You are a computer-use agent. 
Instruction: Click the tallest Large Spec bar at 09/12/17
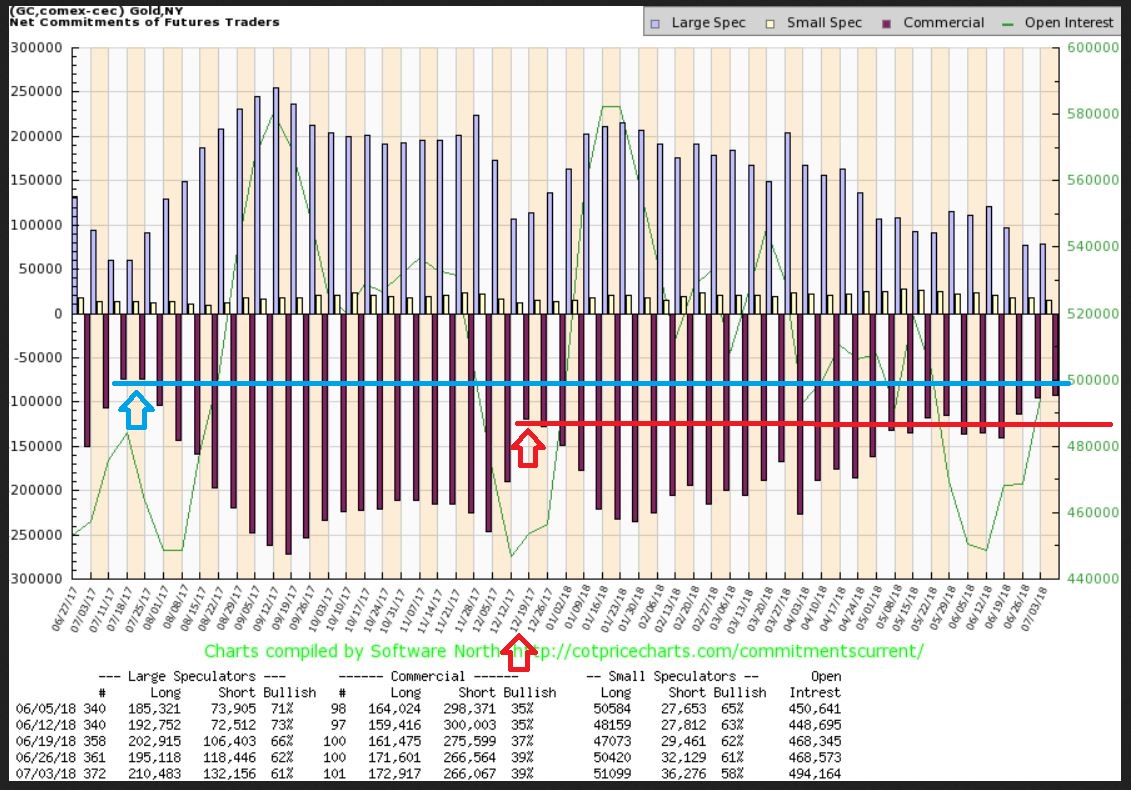pos(276,201)
